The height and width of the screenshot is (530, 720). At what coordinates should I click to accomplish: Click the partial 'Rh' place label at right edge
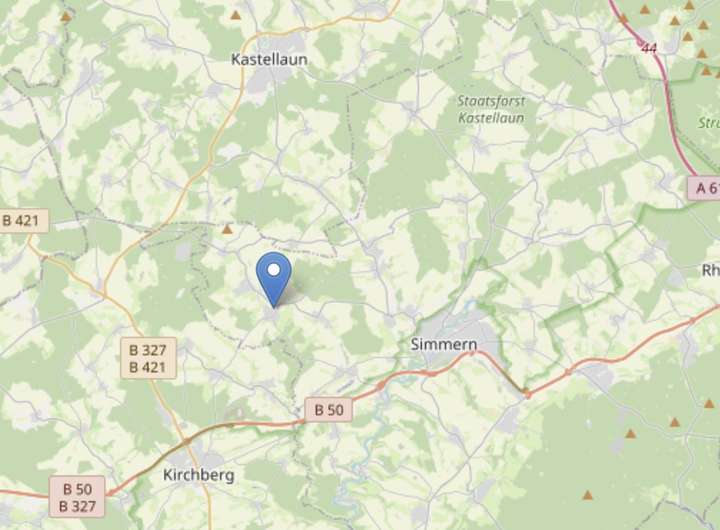711,270
